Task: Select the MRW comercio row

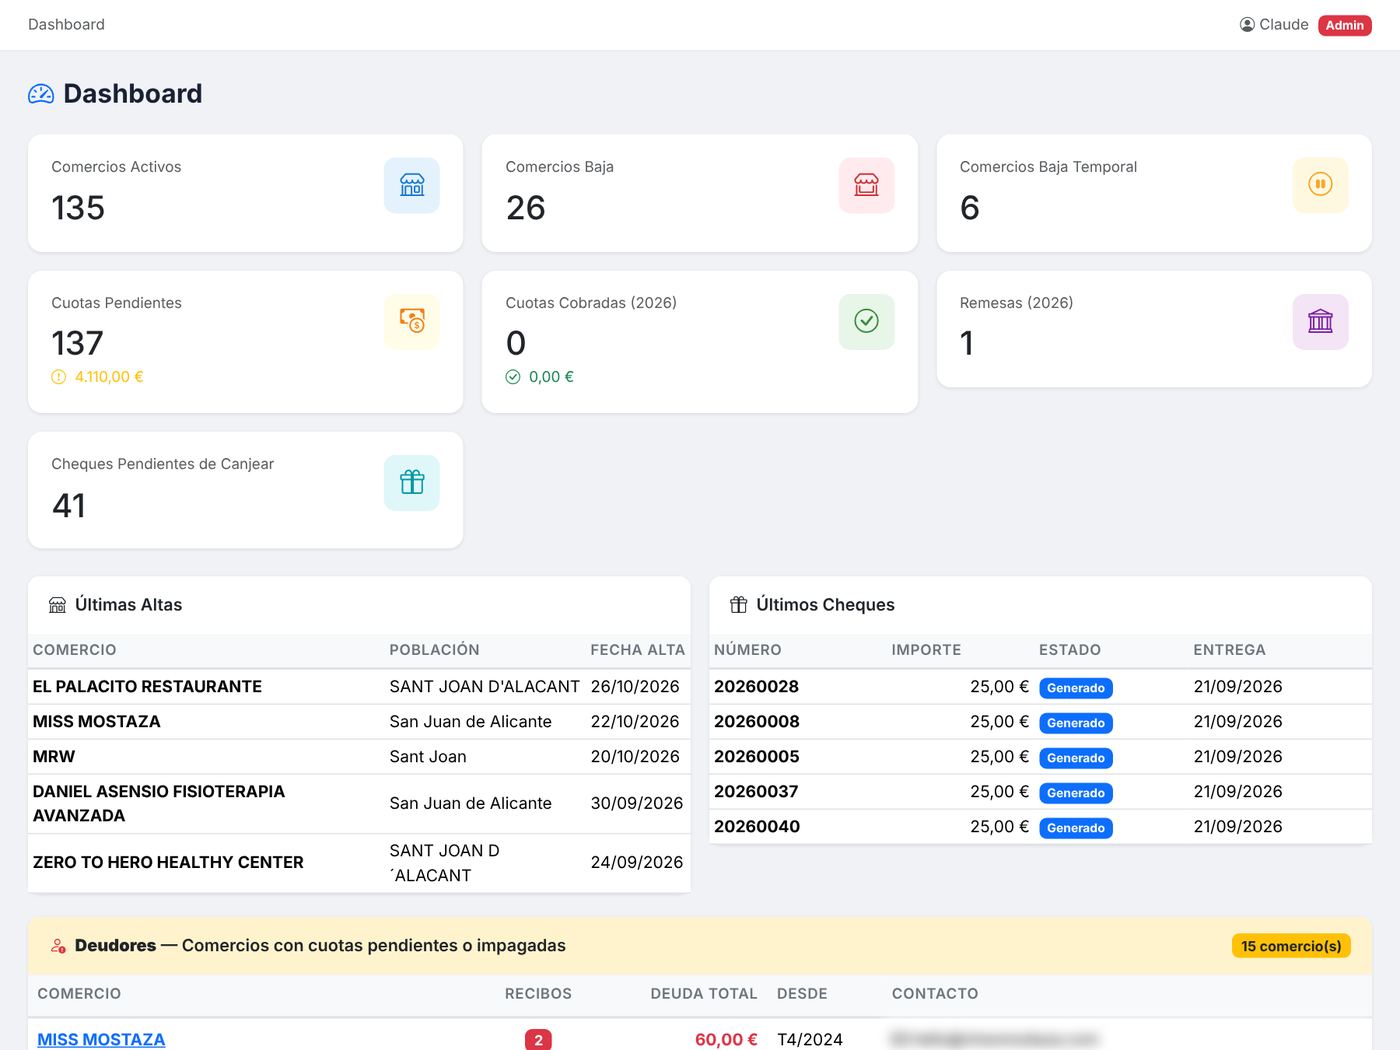Action: click(359, 757)
